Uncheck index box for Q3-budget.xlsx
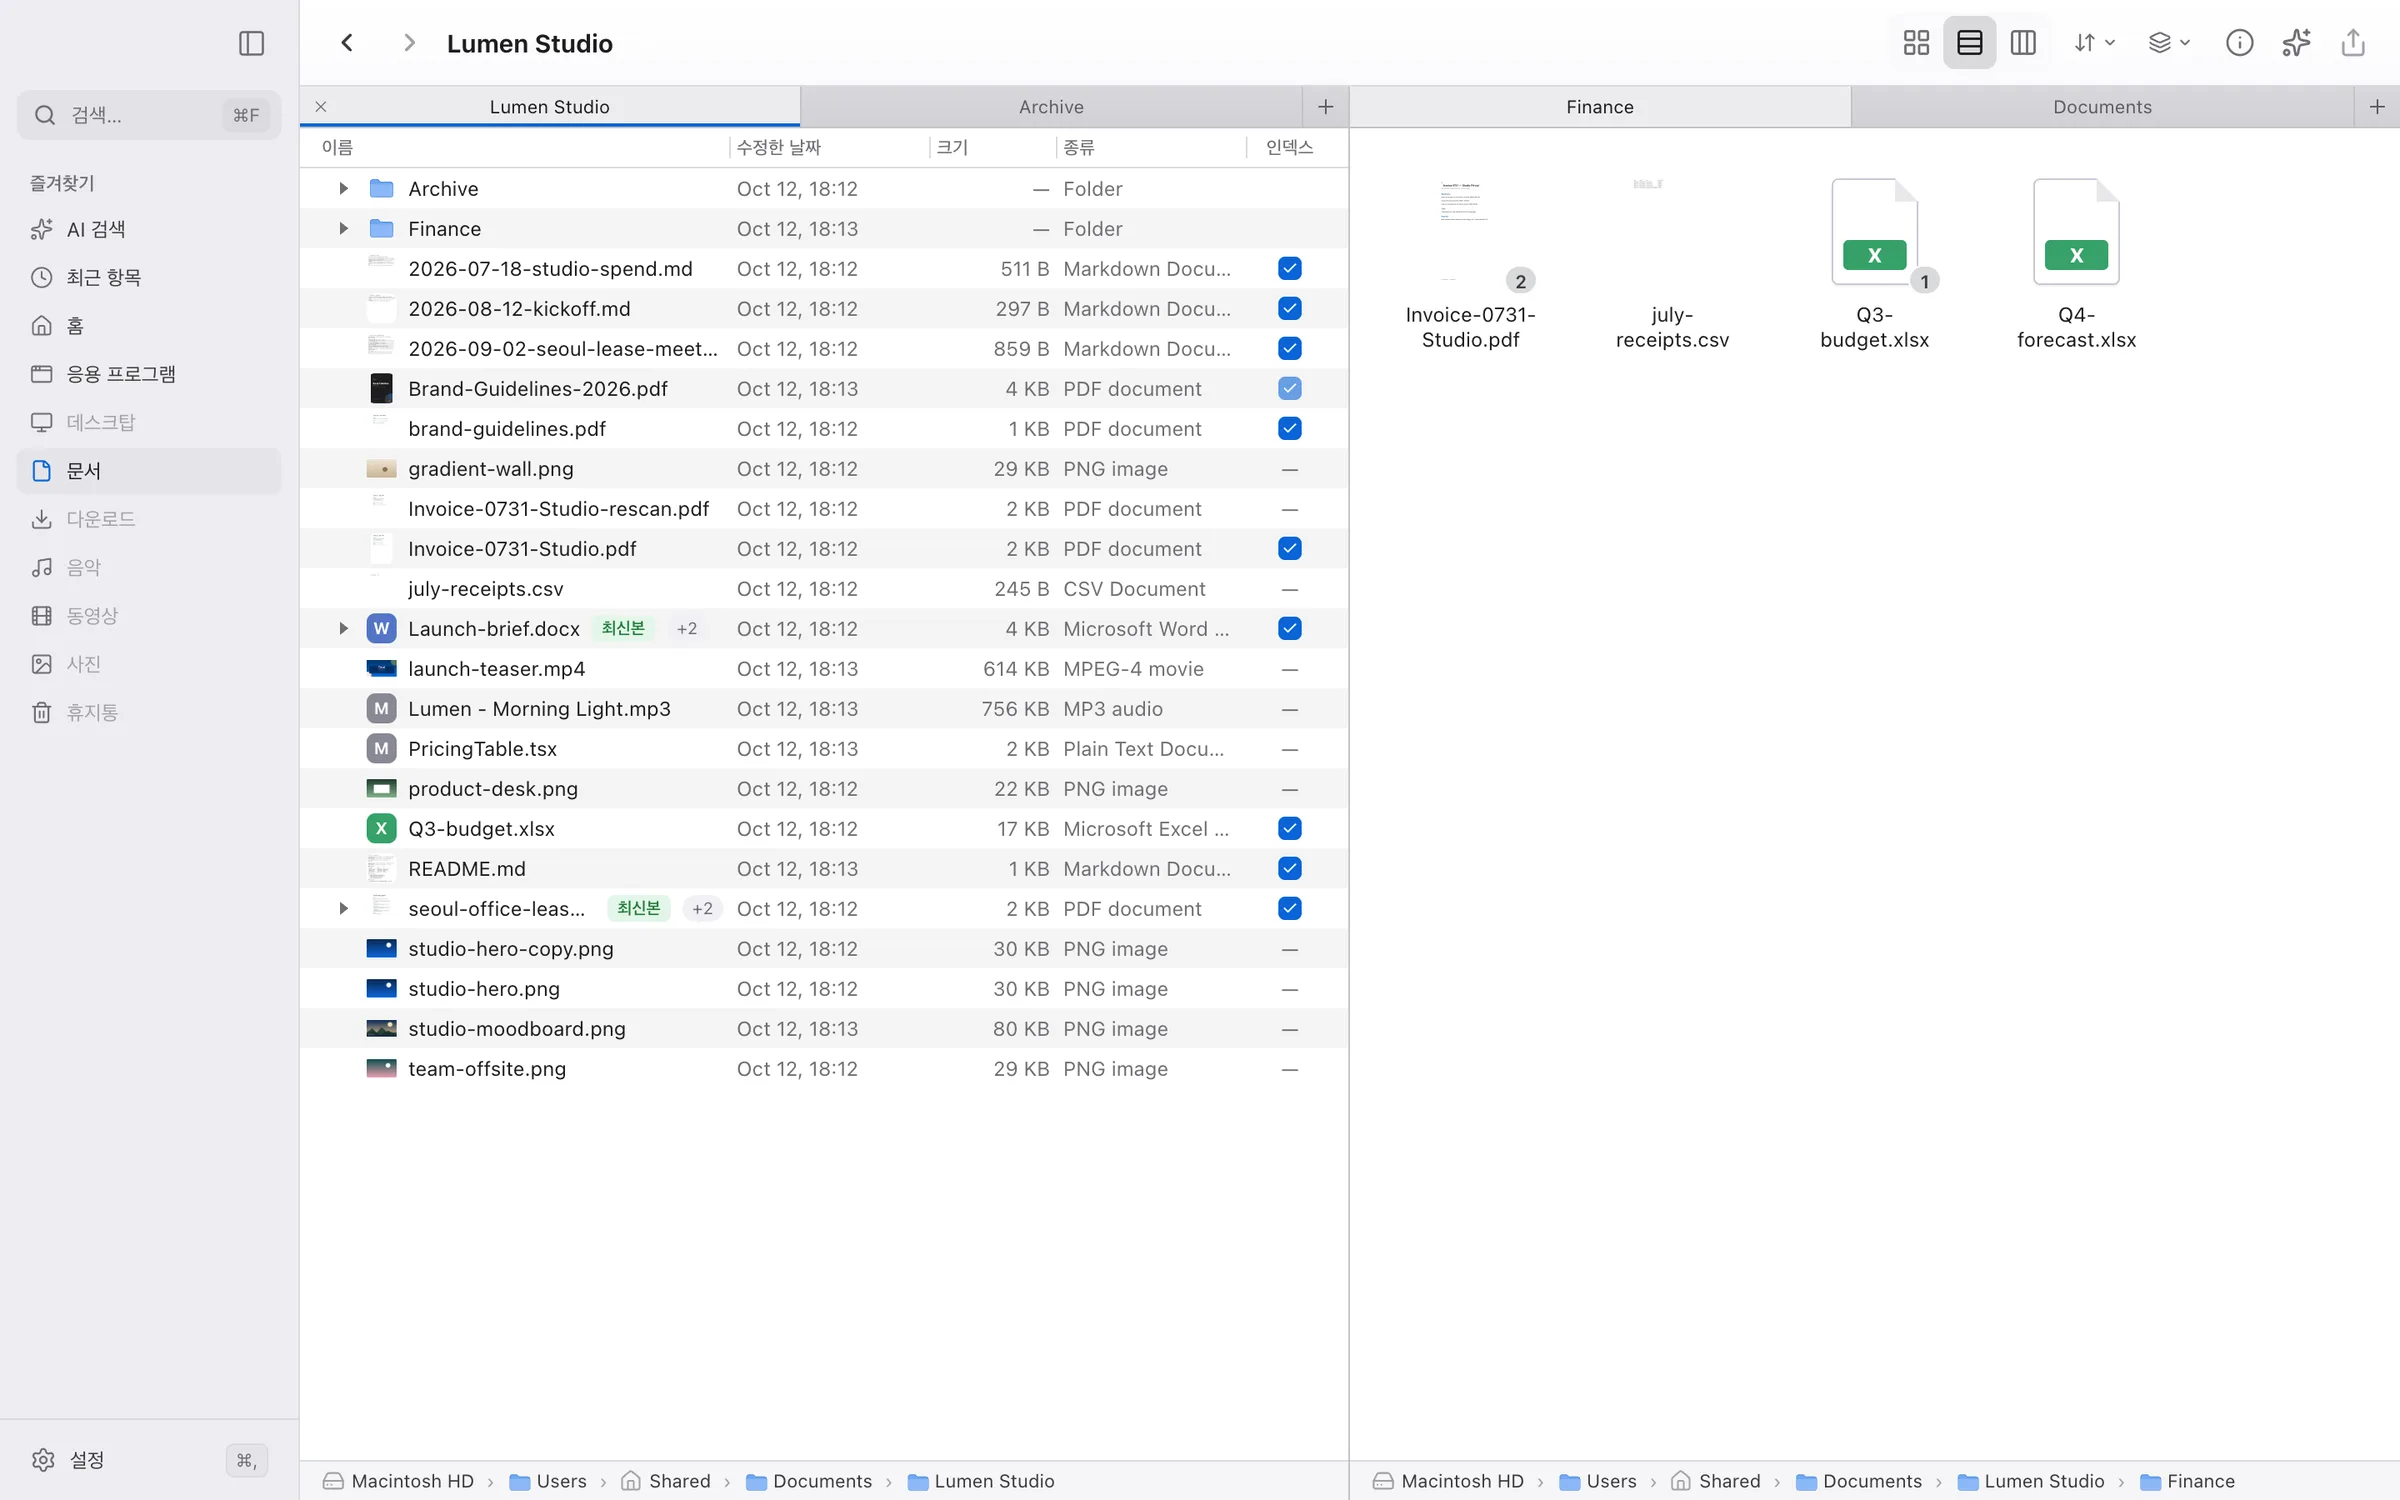Screen dimensions: 2400x1500 coord(1290,828)
